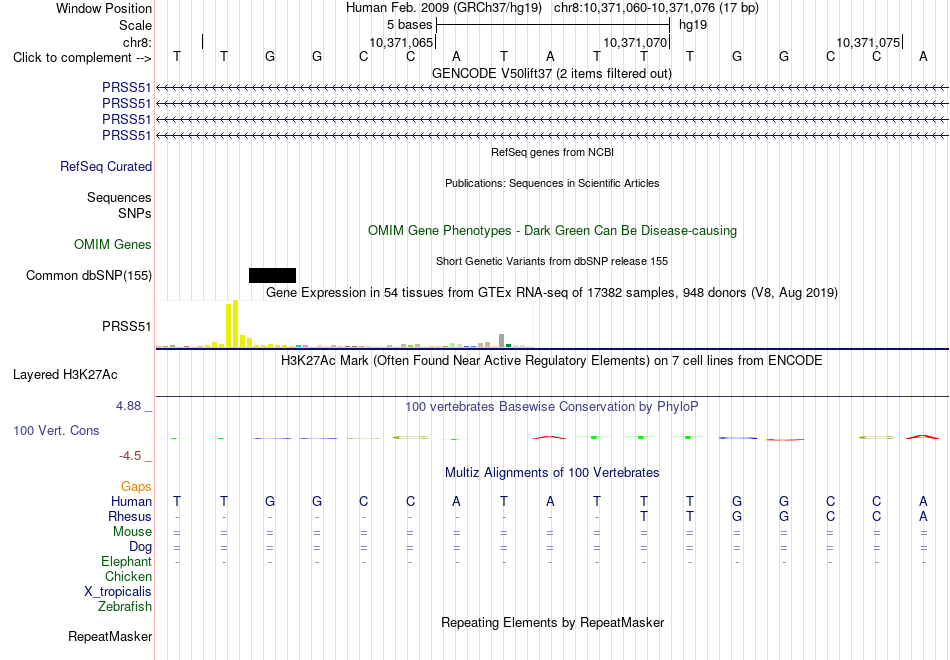Click the Chicken species label

click(128, 577)
